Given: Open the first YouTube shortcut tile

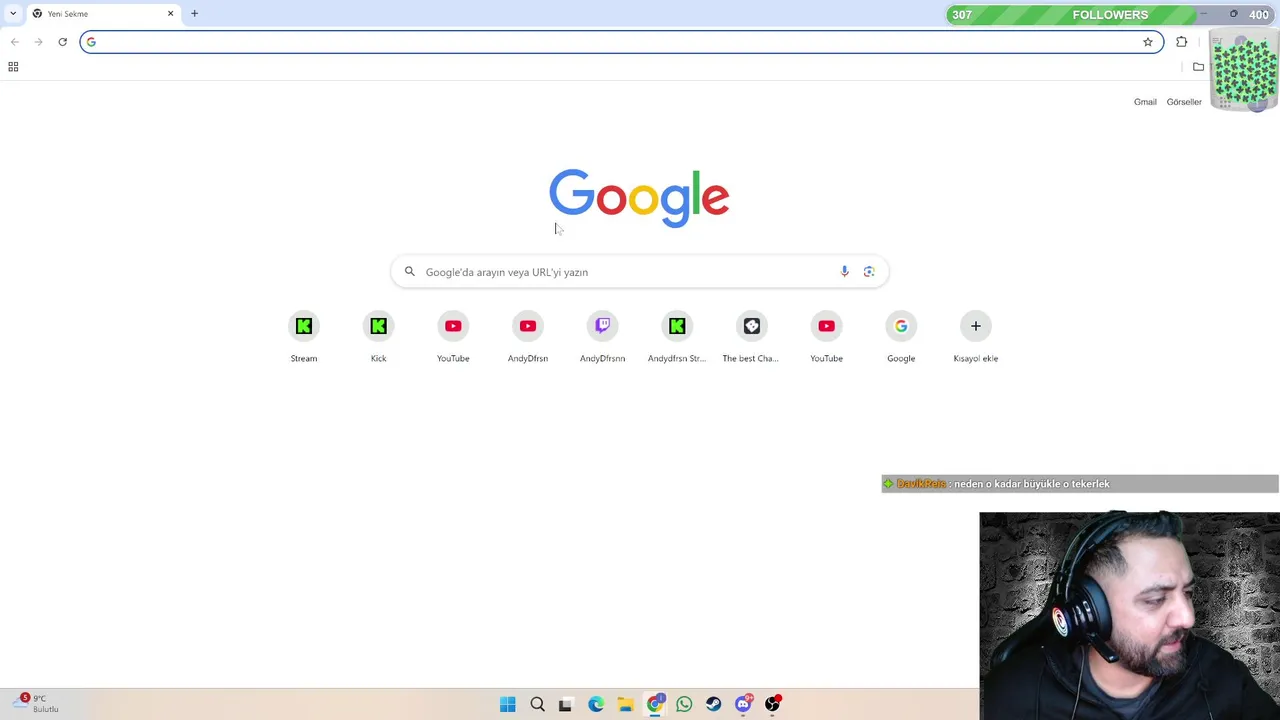Looking at the screenshot, I should click(453, 336).
